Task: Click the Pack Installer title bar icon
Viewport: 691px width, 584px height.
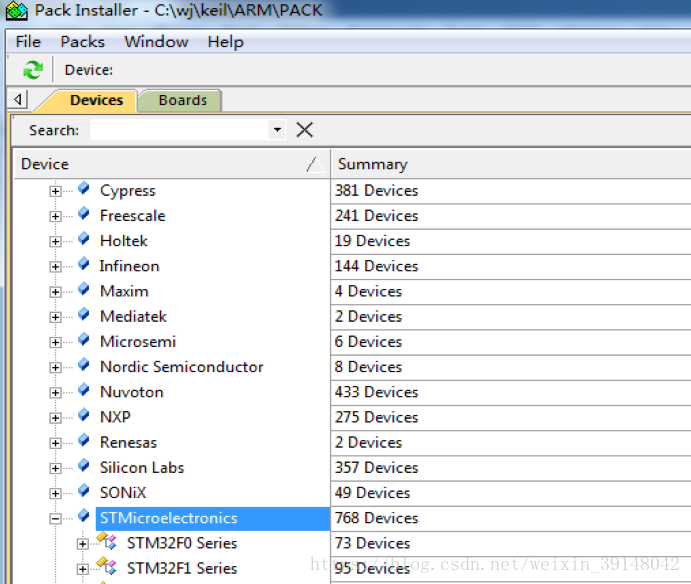Action: click(17, 10)
